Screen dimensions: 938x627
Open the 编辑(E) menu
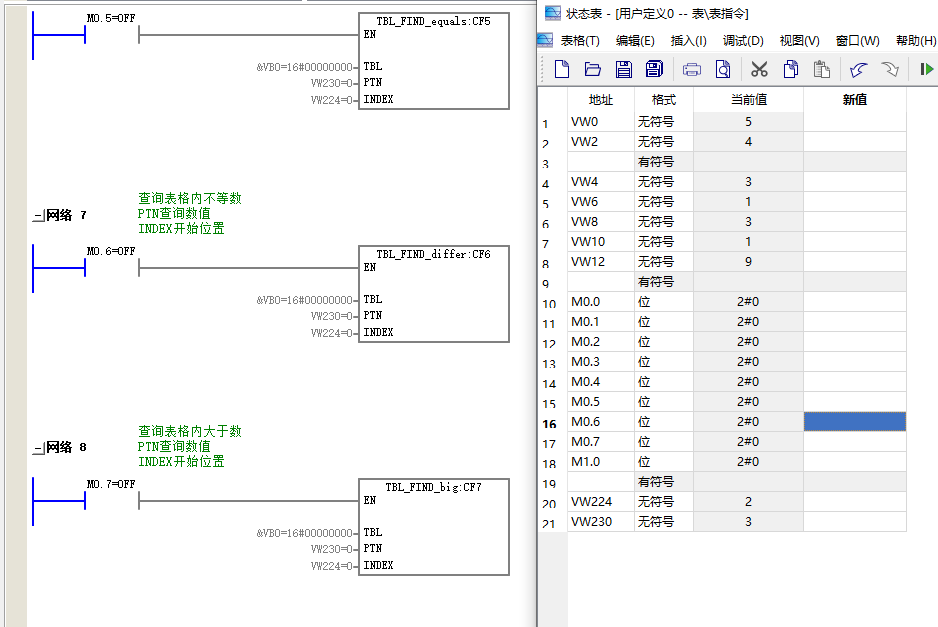pyautogui.click(x=635, y=41)
